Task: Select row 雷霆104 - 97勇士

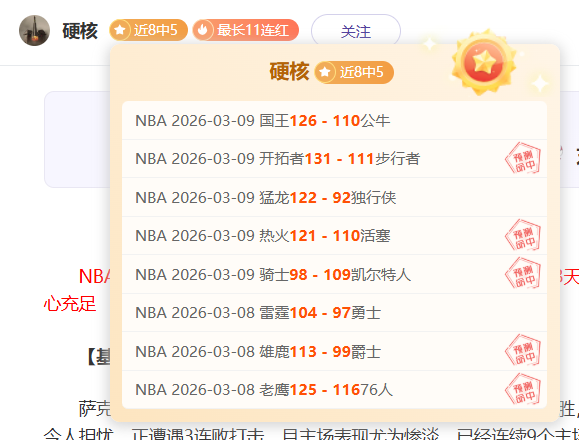Action: (335, 313)
